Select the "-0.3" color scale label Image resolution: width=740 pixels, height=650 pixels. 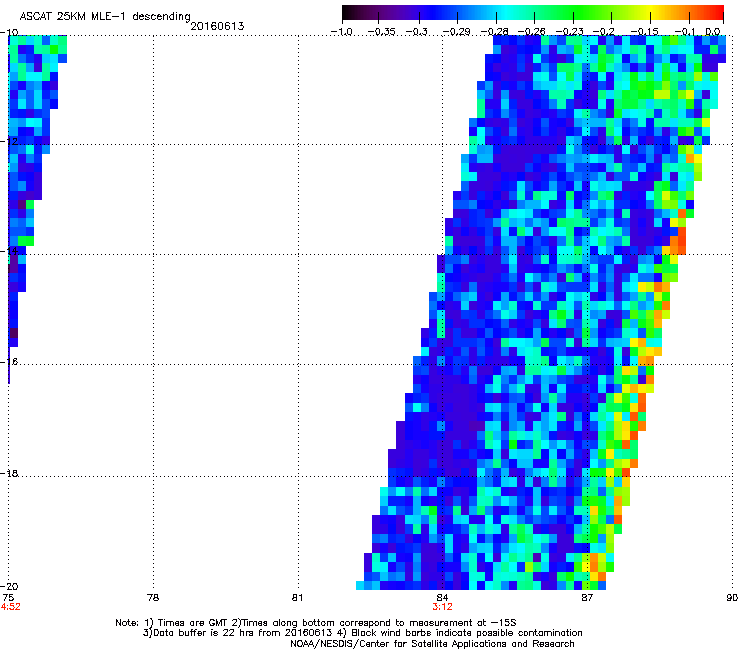[416, 32]
